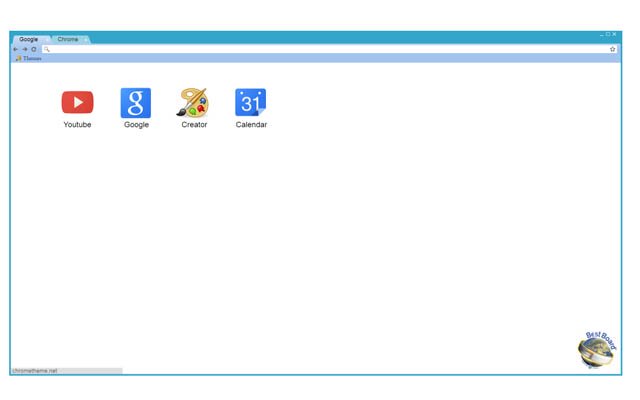Open the Themes bookmark in bookmarks bar

pos(29,58)
